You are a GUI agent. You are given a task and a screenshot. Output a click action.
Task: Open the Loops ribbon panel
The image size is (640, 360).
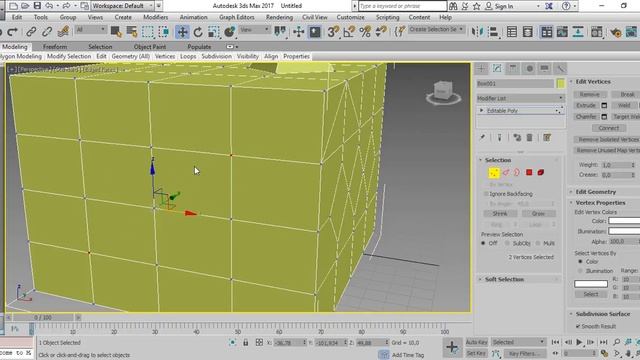coord(188,56)
